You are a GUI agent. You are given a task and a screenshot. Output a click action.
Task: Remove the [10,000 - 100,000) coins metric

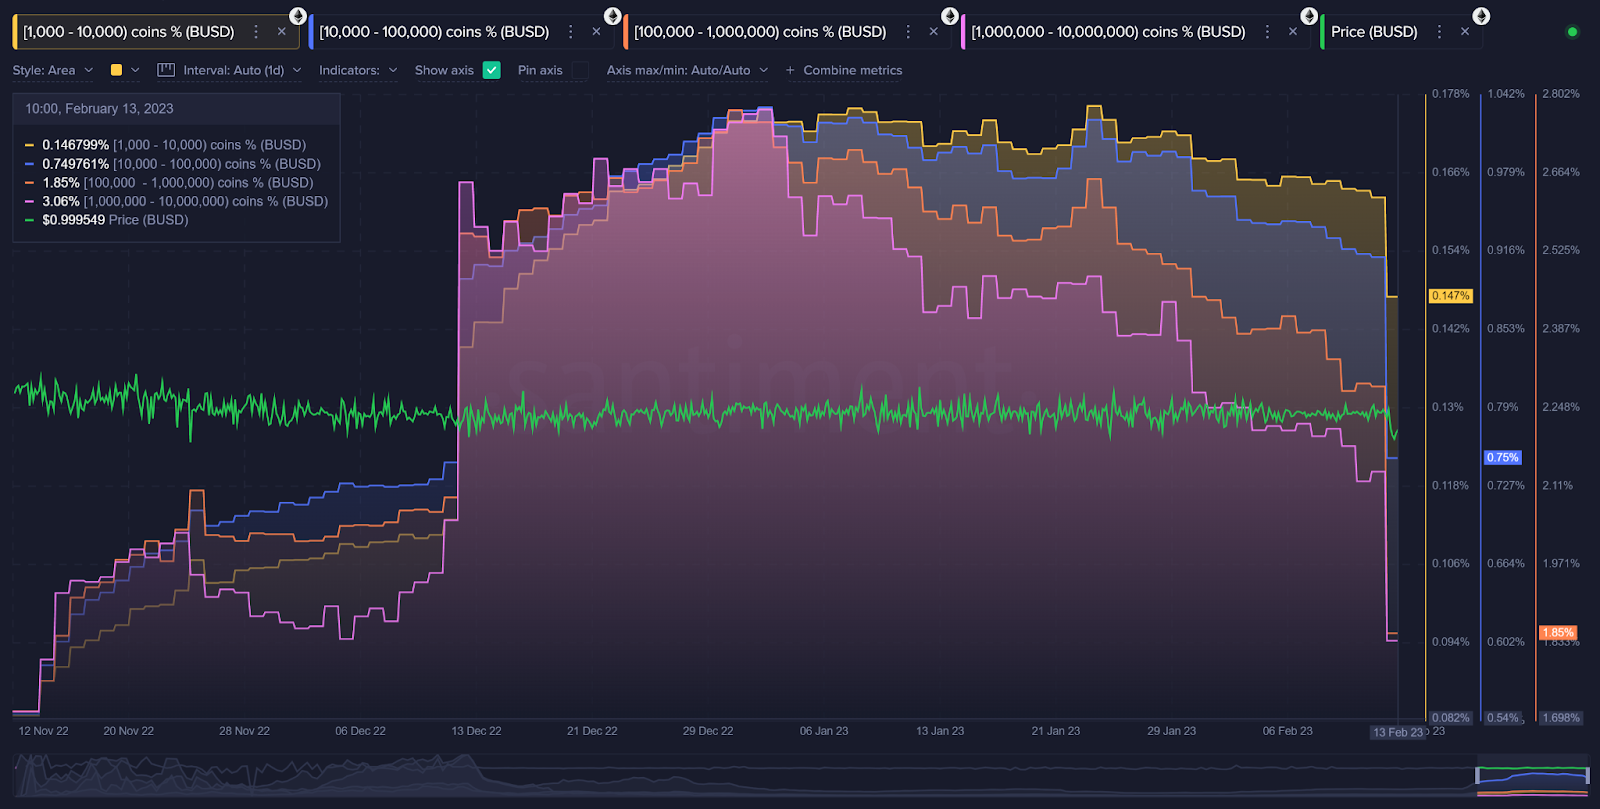[596, 32]
